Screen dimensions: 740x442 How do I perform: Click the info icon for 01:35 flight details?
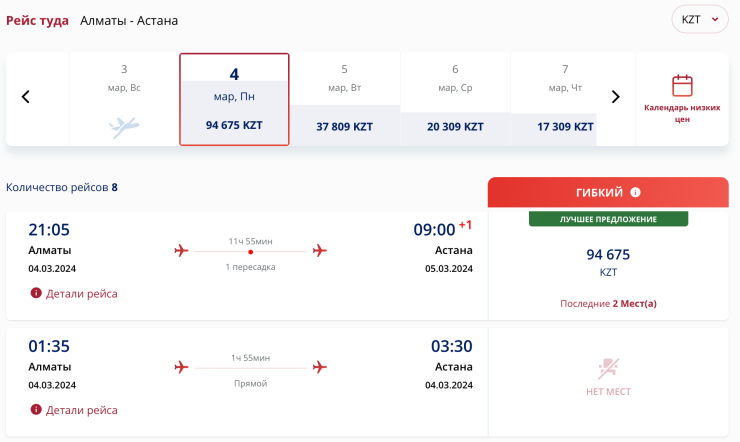point(36,410)
